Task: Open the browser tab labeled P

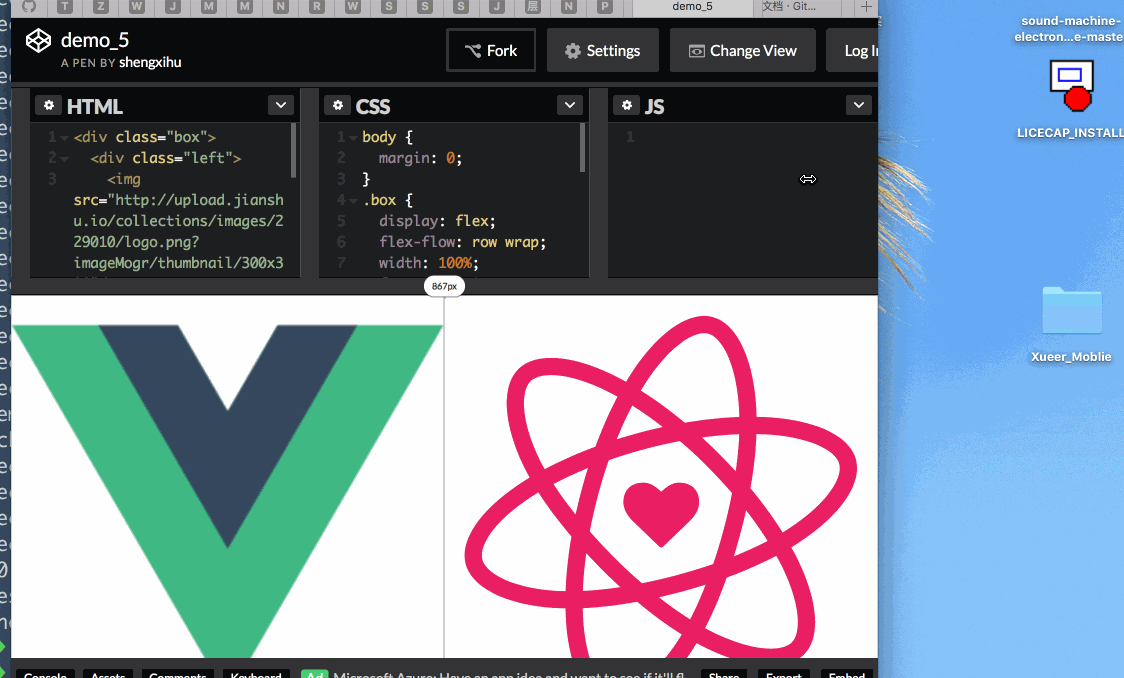Action: click(x=604, y=6)
